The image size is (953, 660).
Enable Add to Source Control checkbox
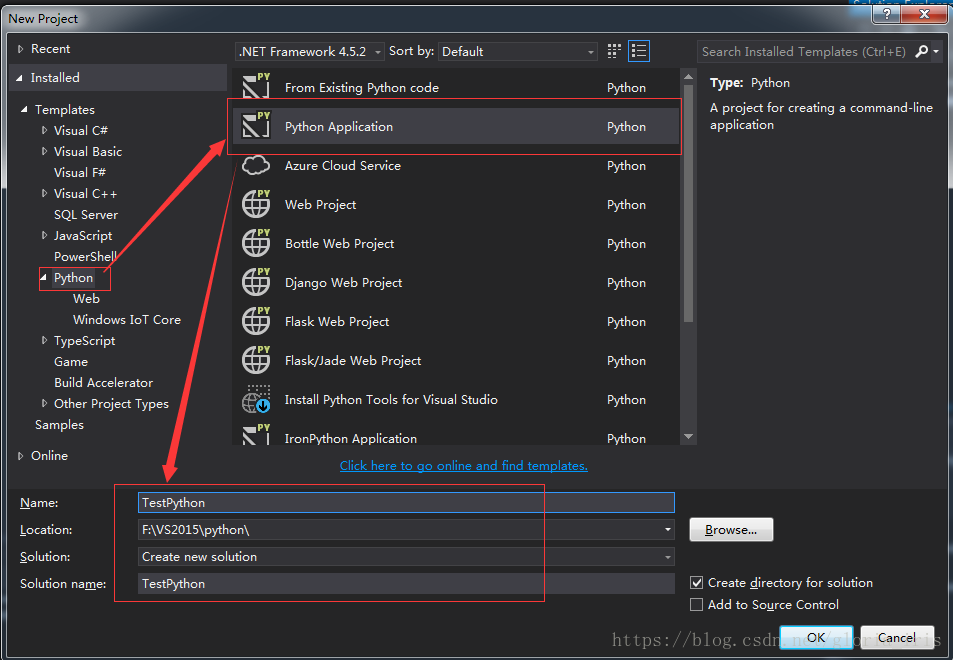tap(697, 604)
